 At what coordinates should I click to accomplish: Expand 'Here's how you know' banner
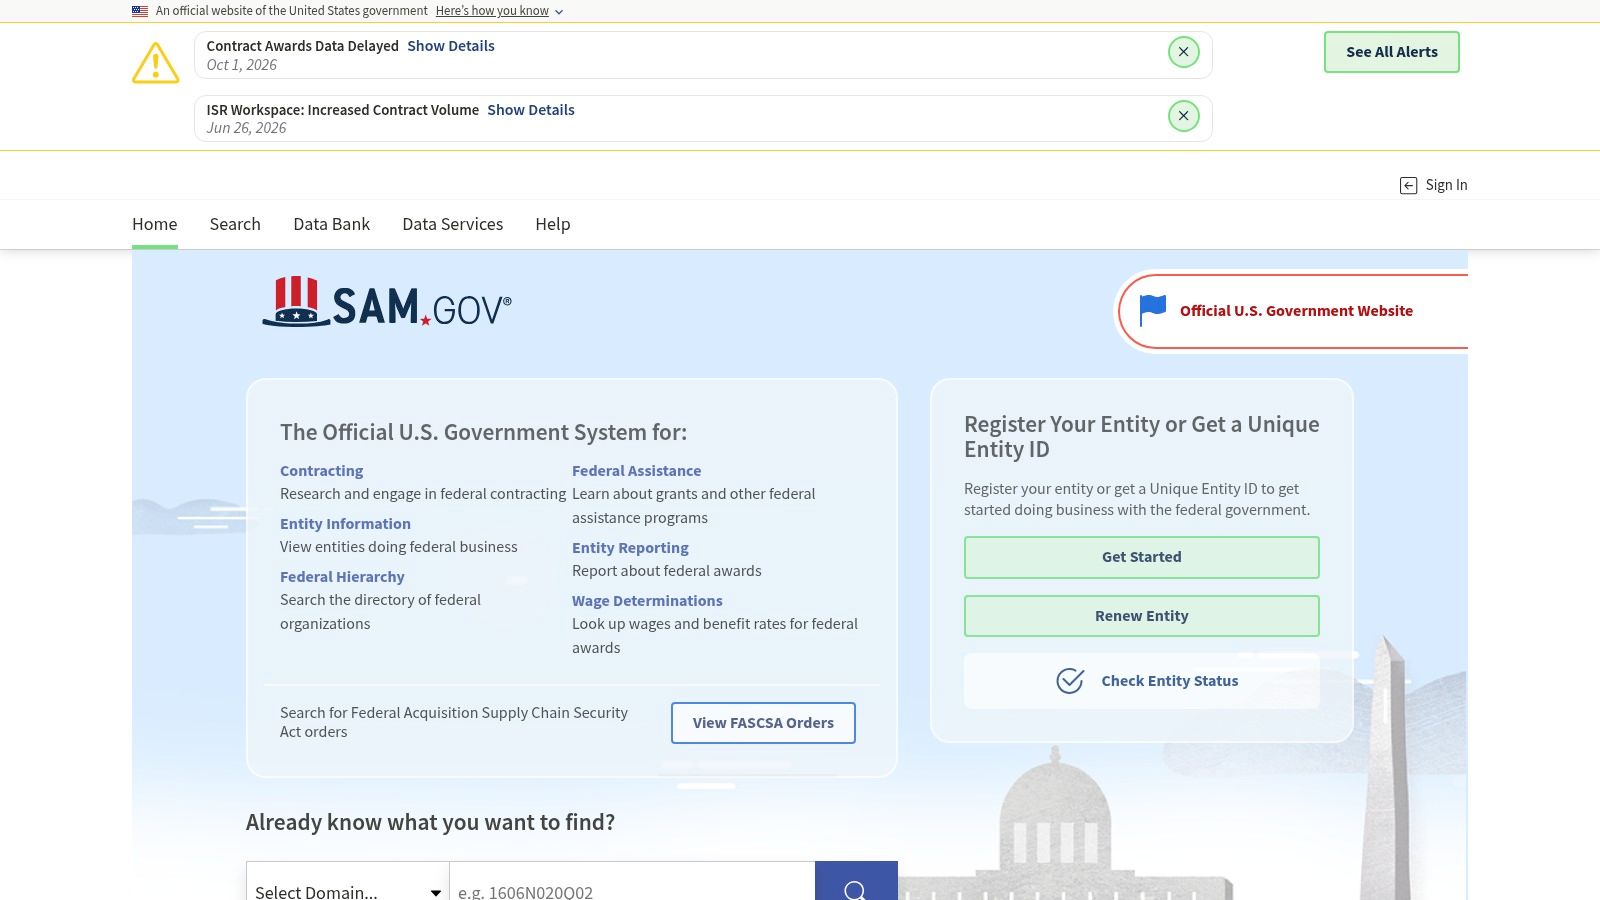point(499,11)
